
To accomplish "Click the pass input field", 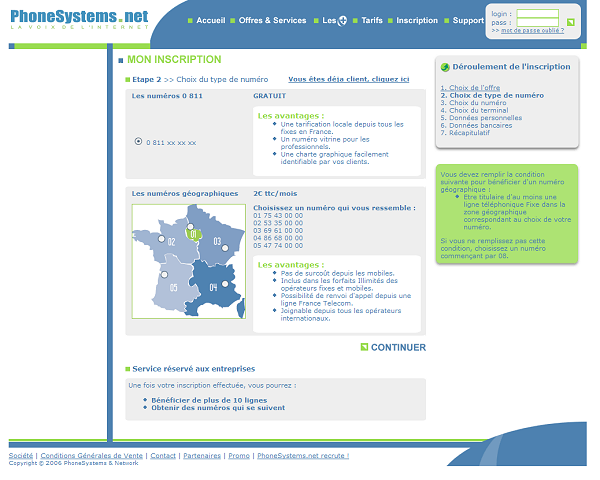I will (x=537, y=23).
